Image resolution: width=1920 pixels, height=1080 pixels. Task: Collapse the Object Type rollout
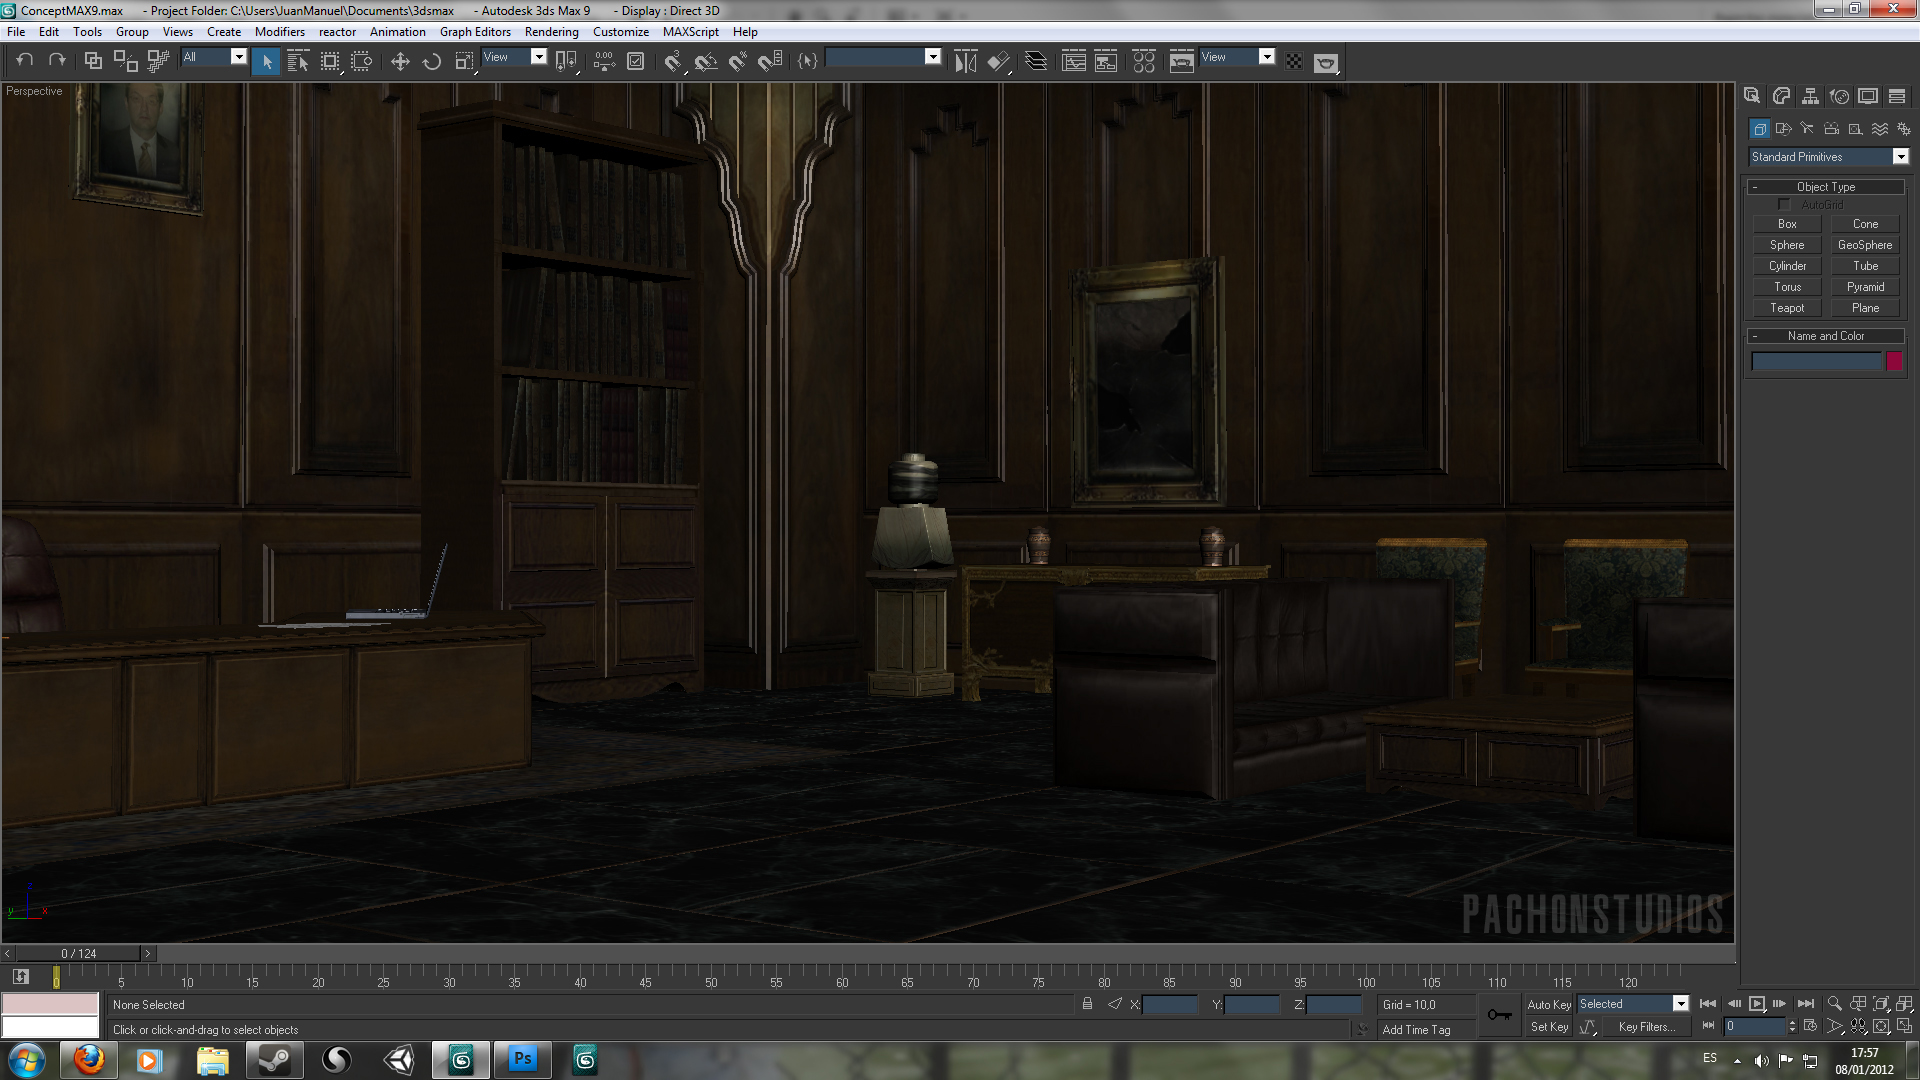click(1826, 187)
